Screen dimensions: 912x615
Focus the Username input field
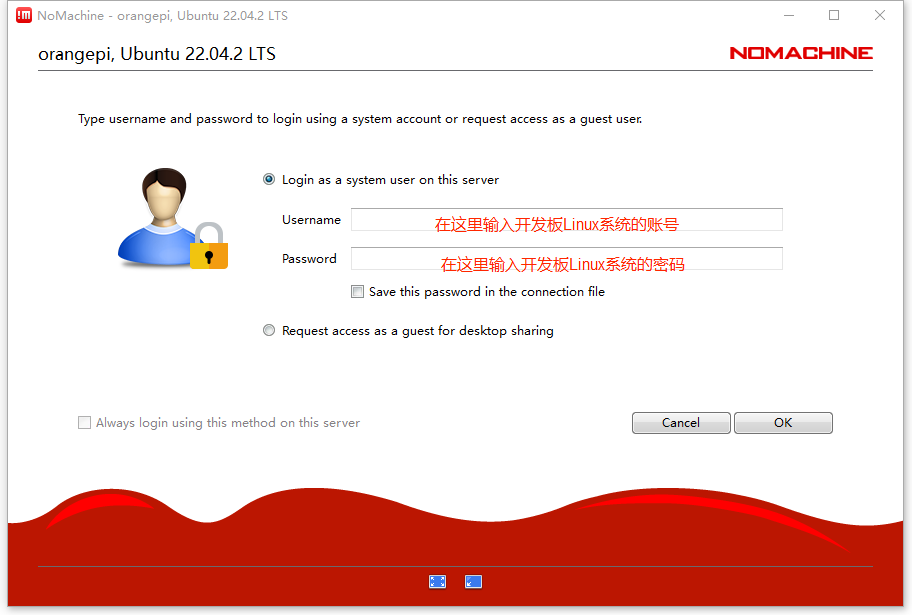tap(567, 219)
